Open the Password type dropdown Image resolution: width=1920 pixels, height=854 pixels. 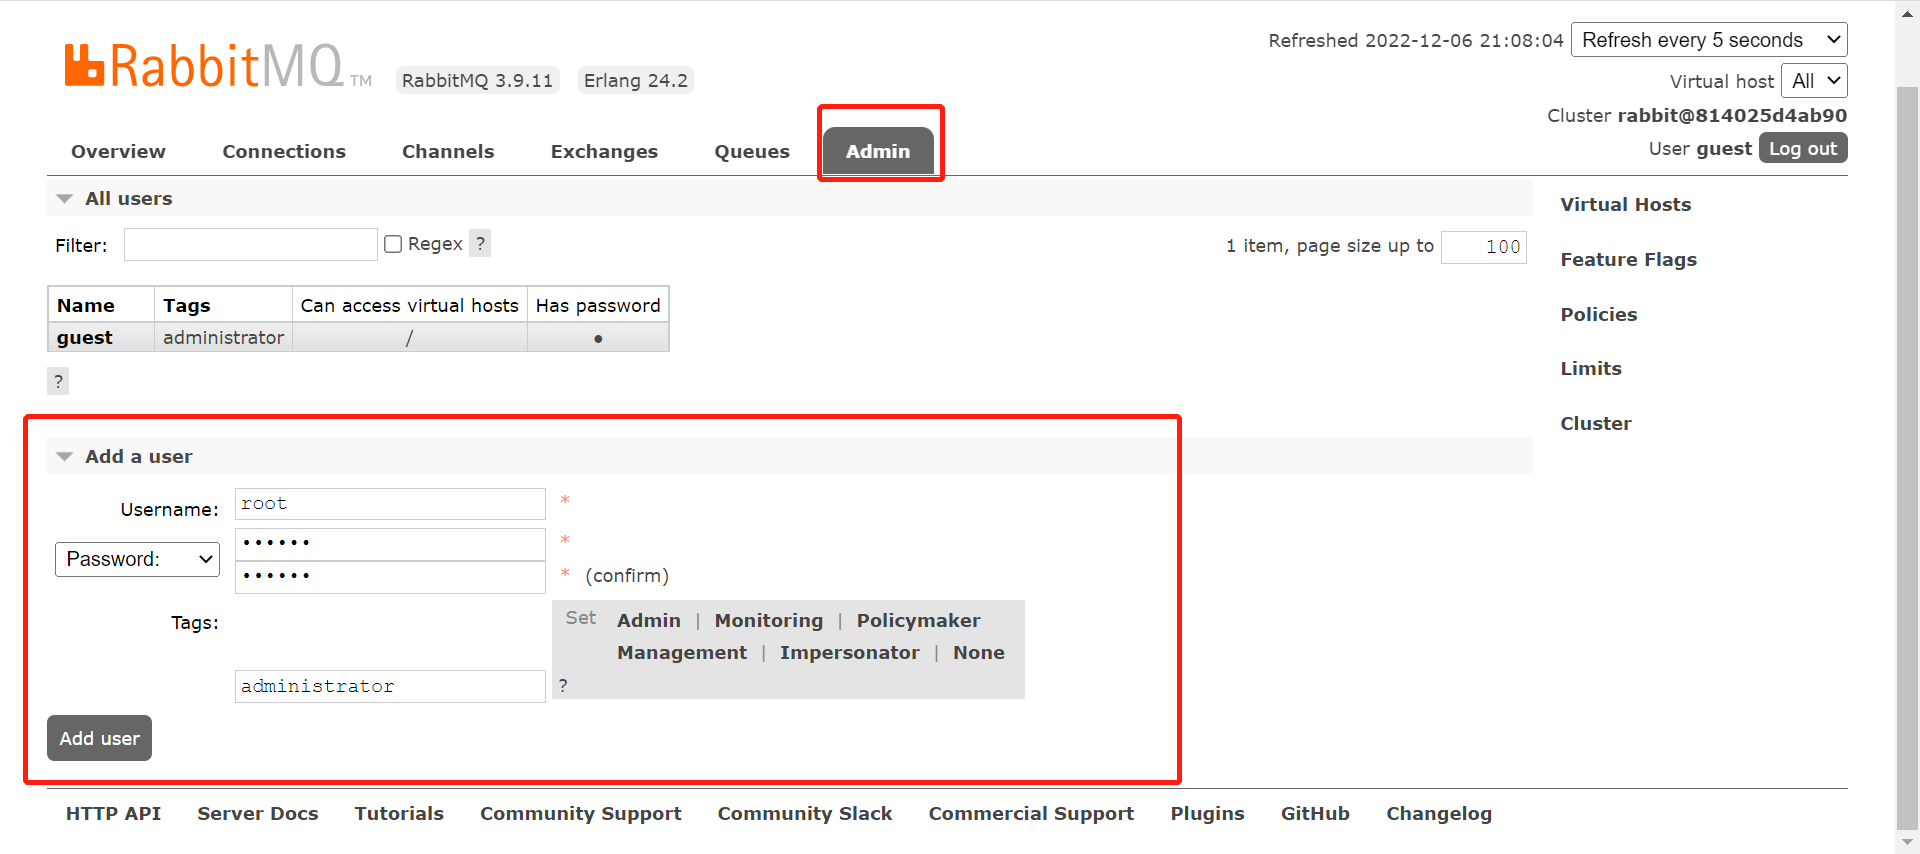pyautogui.click(x=137, y=559)
